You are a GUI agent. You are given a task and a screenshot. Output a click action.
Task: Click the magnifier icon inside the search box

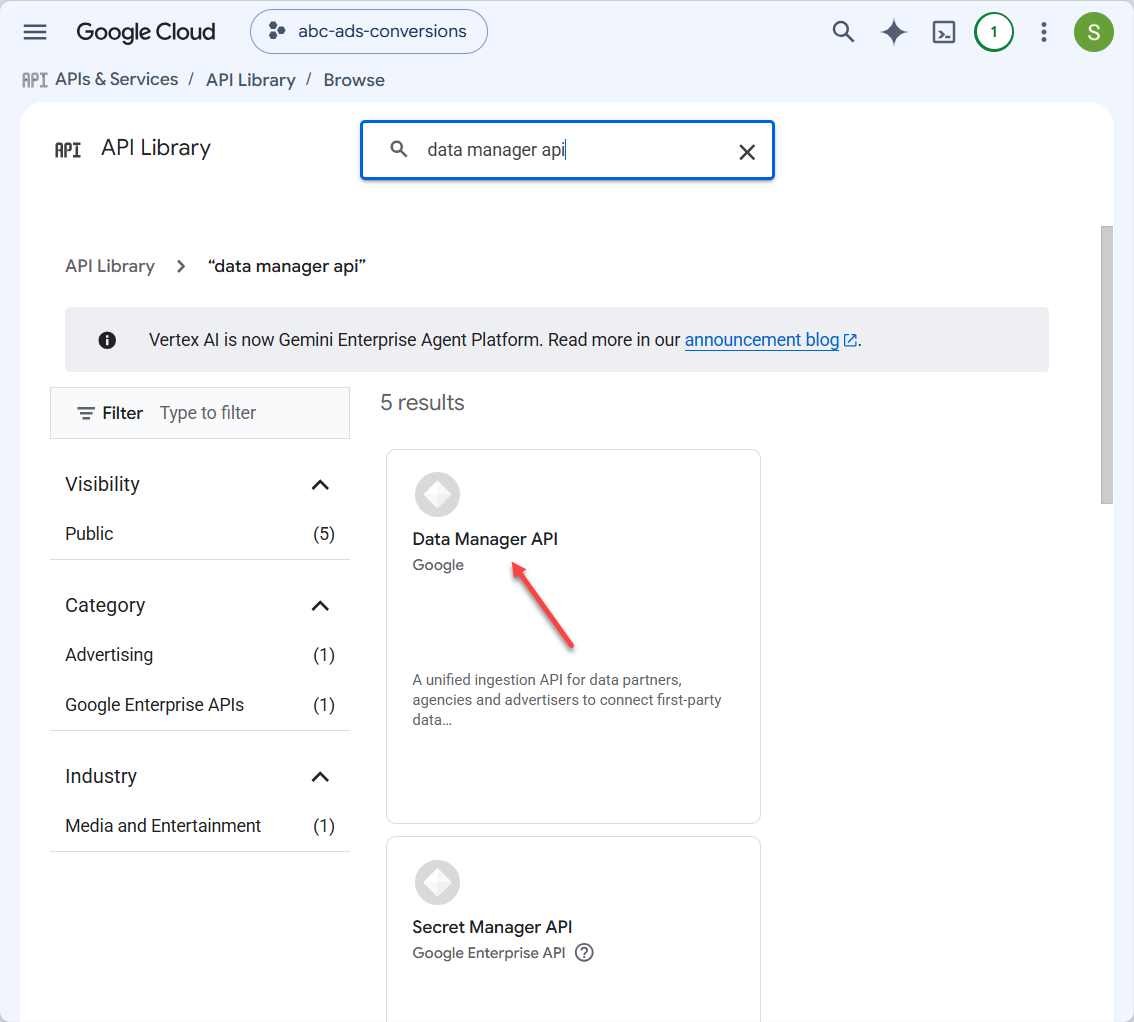click(398, 149)
